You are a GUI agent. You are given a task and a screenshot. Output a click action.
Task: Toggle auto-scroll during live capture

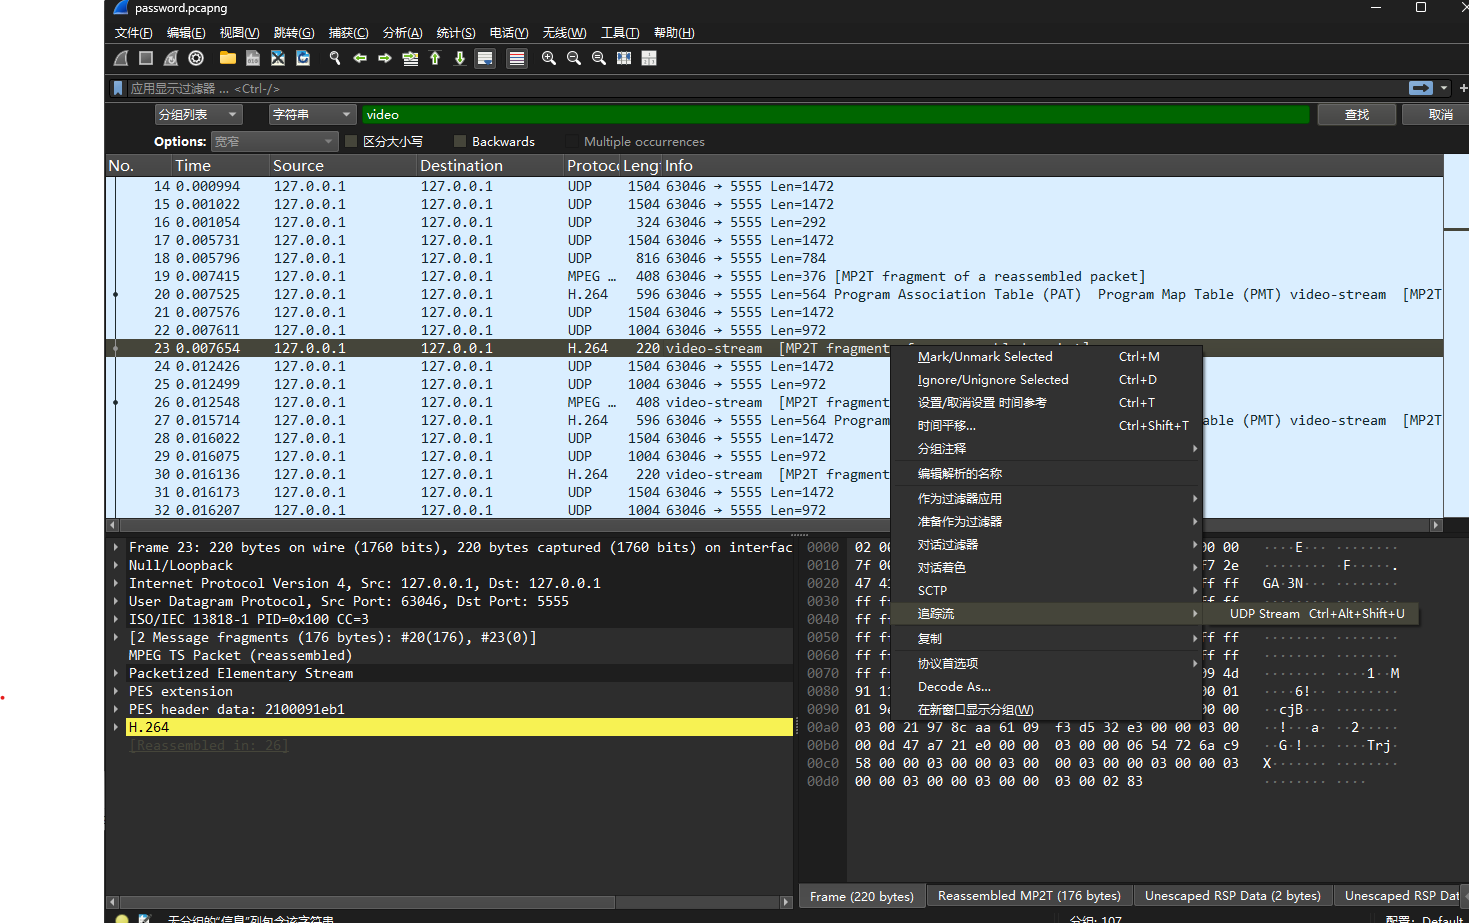(485, 58)
